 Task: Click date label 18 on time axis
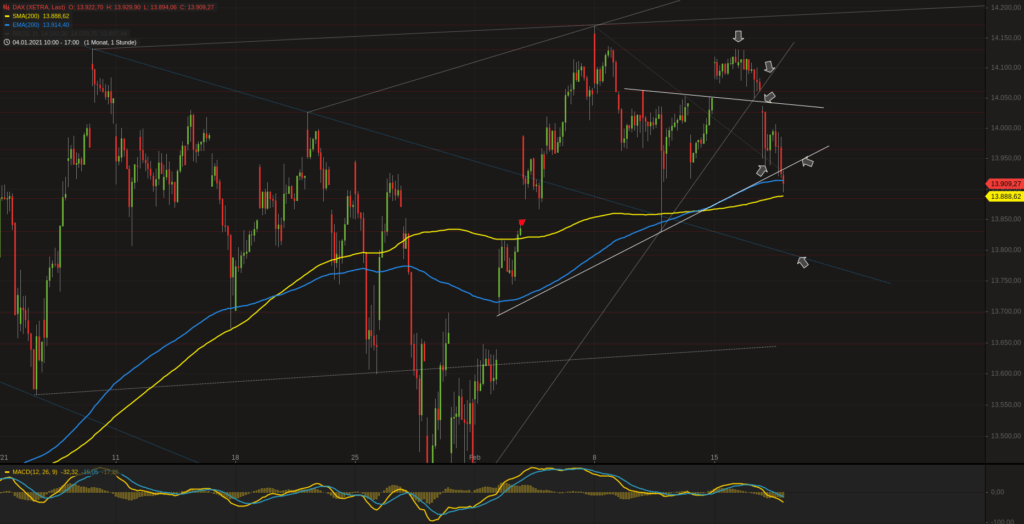coord(235,458)
